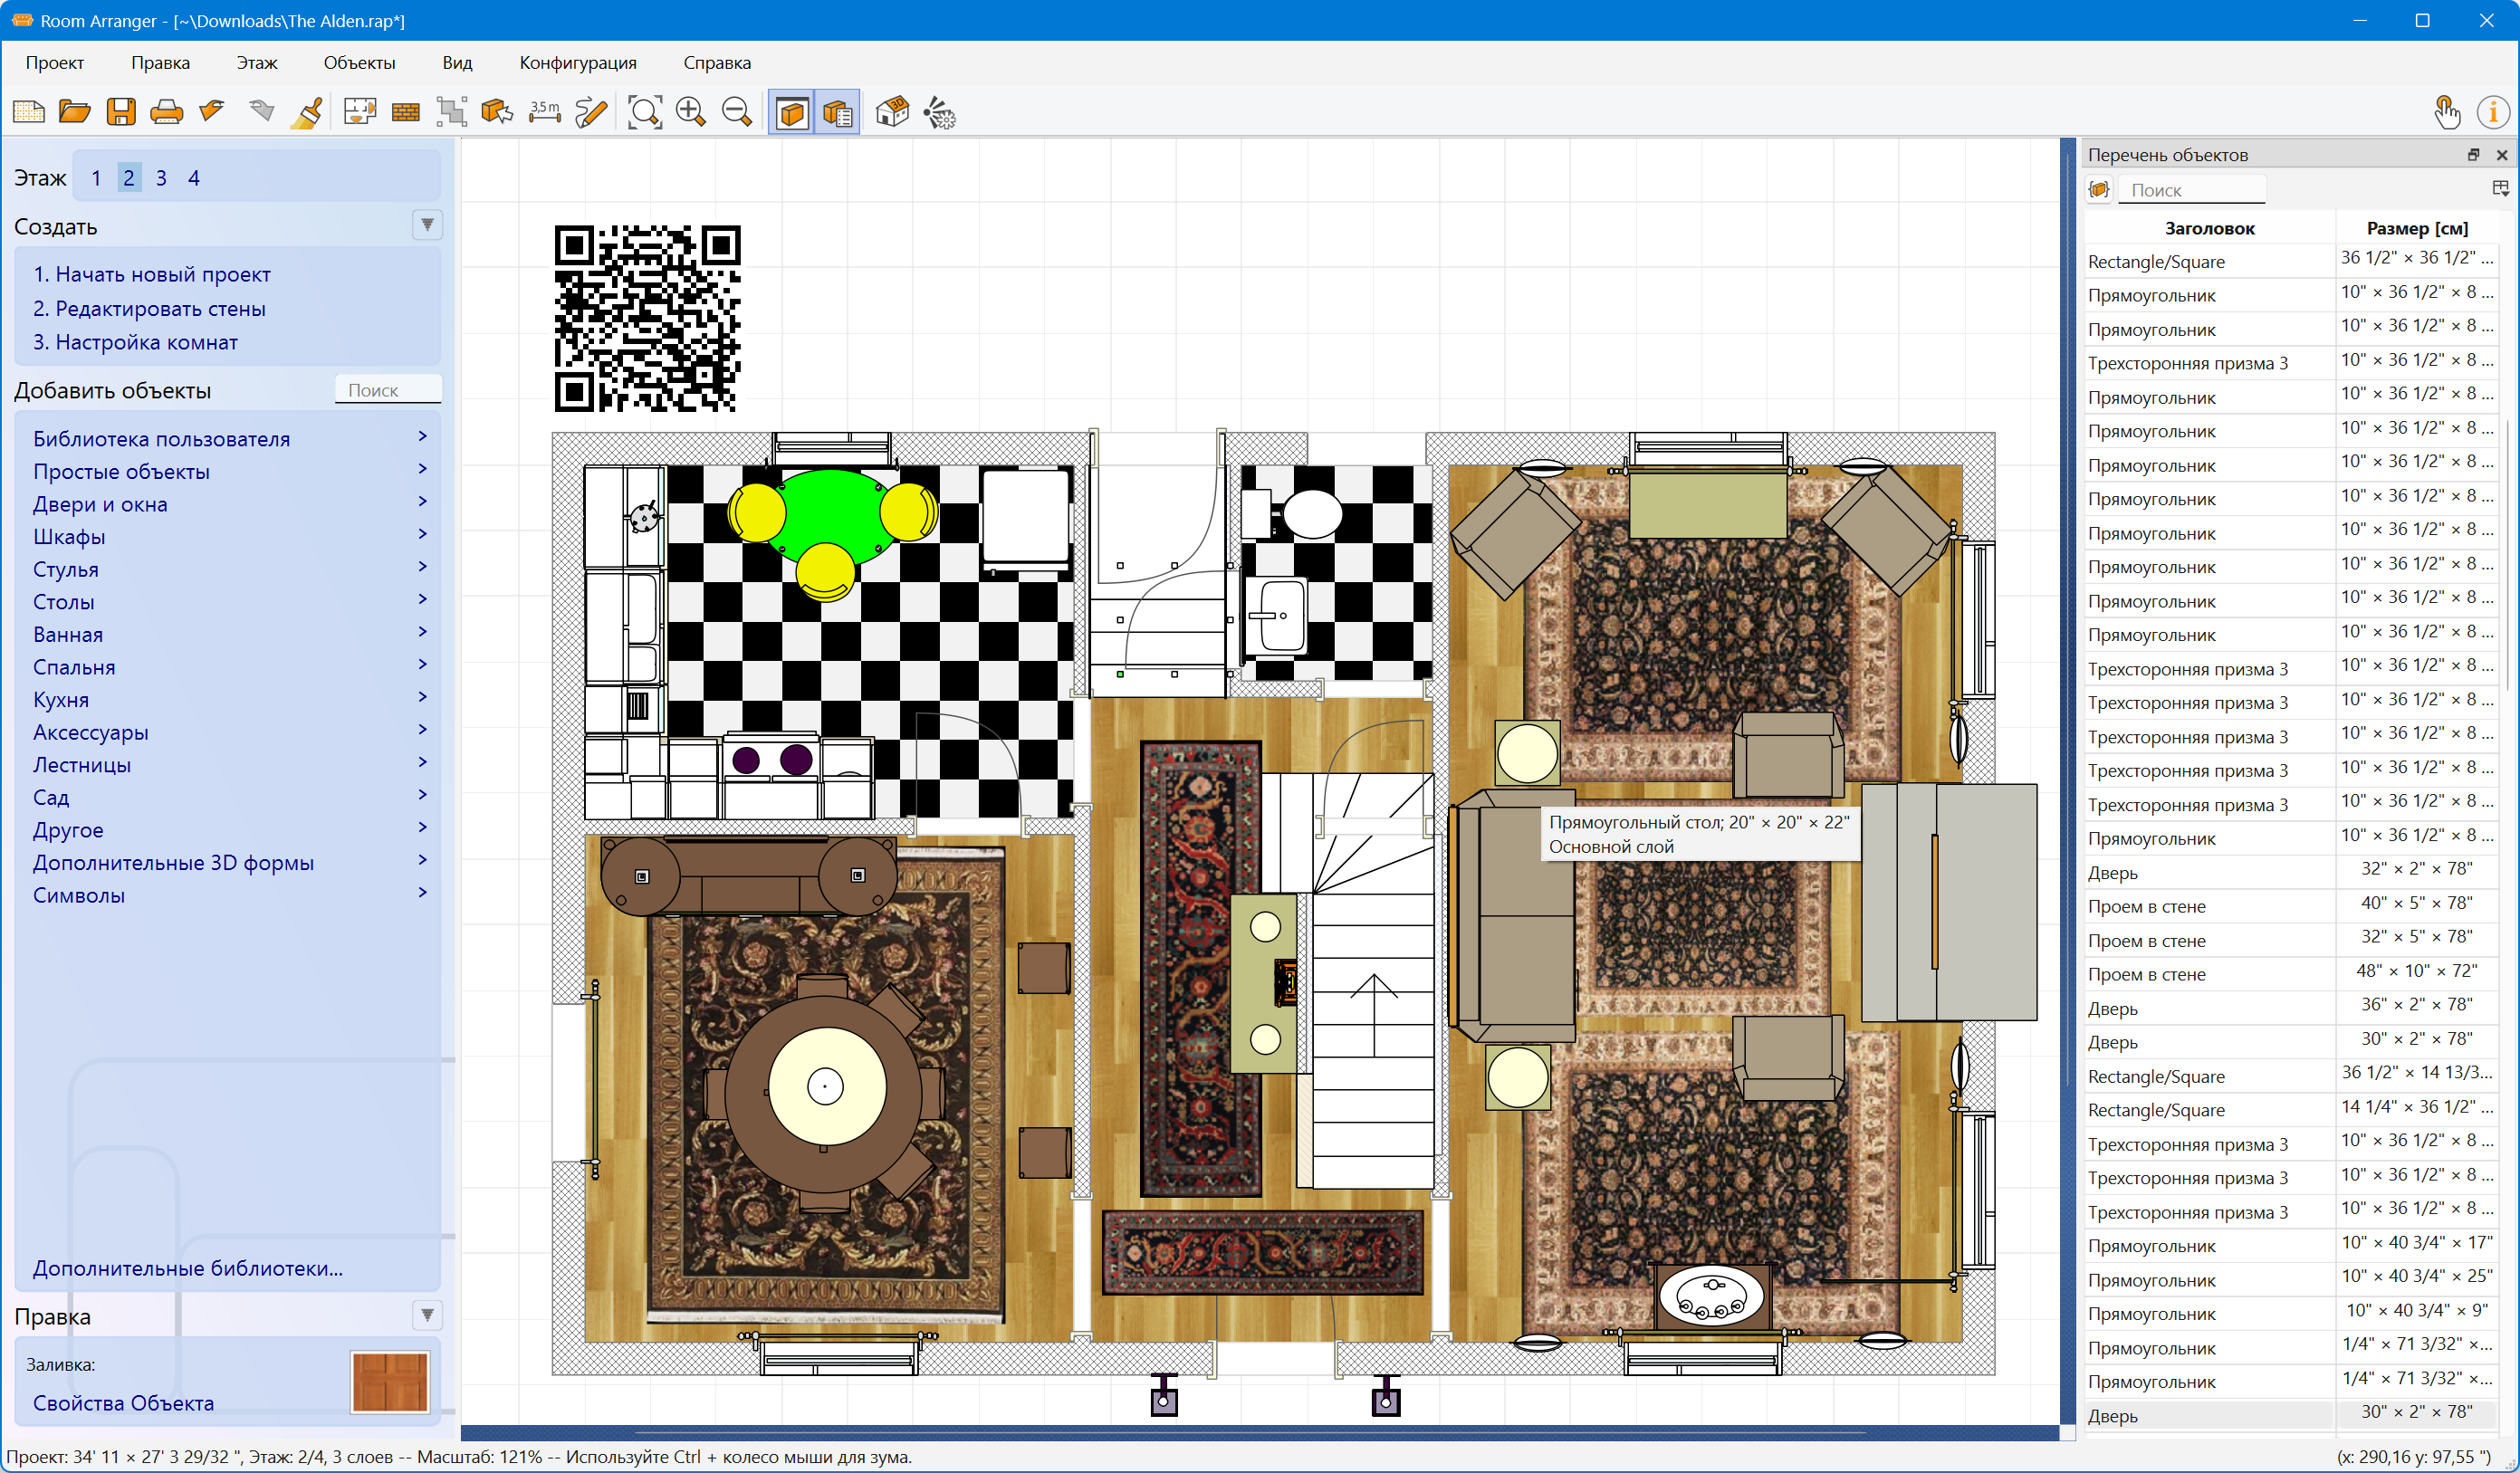Click the zoom in magnifier icon

point(691,112)
